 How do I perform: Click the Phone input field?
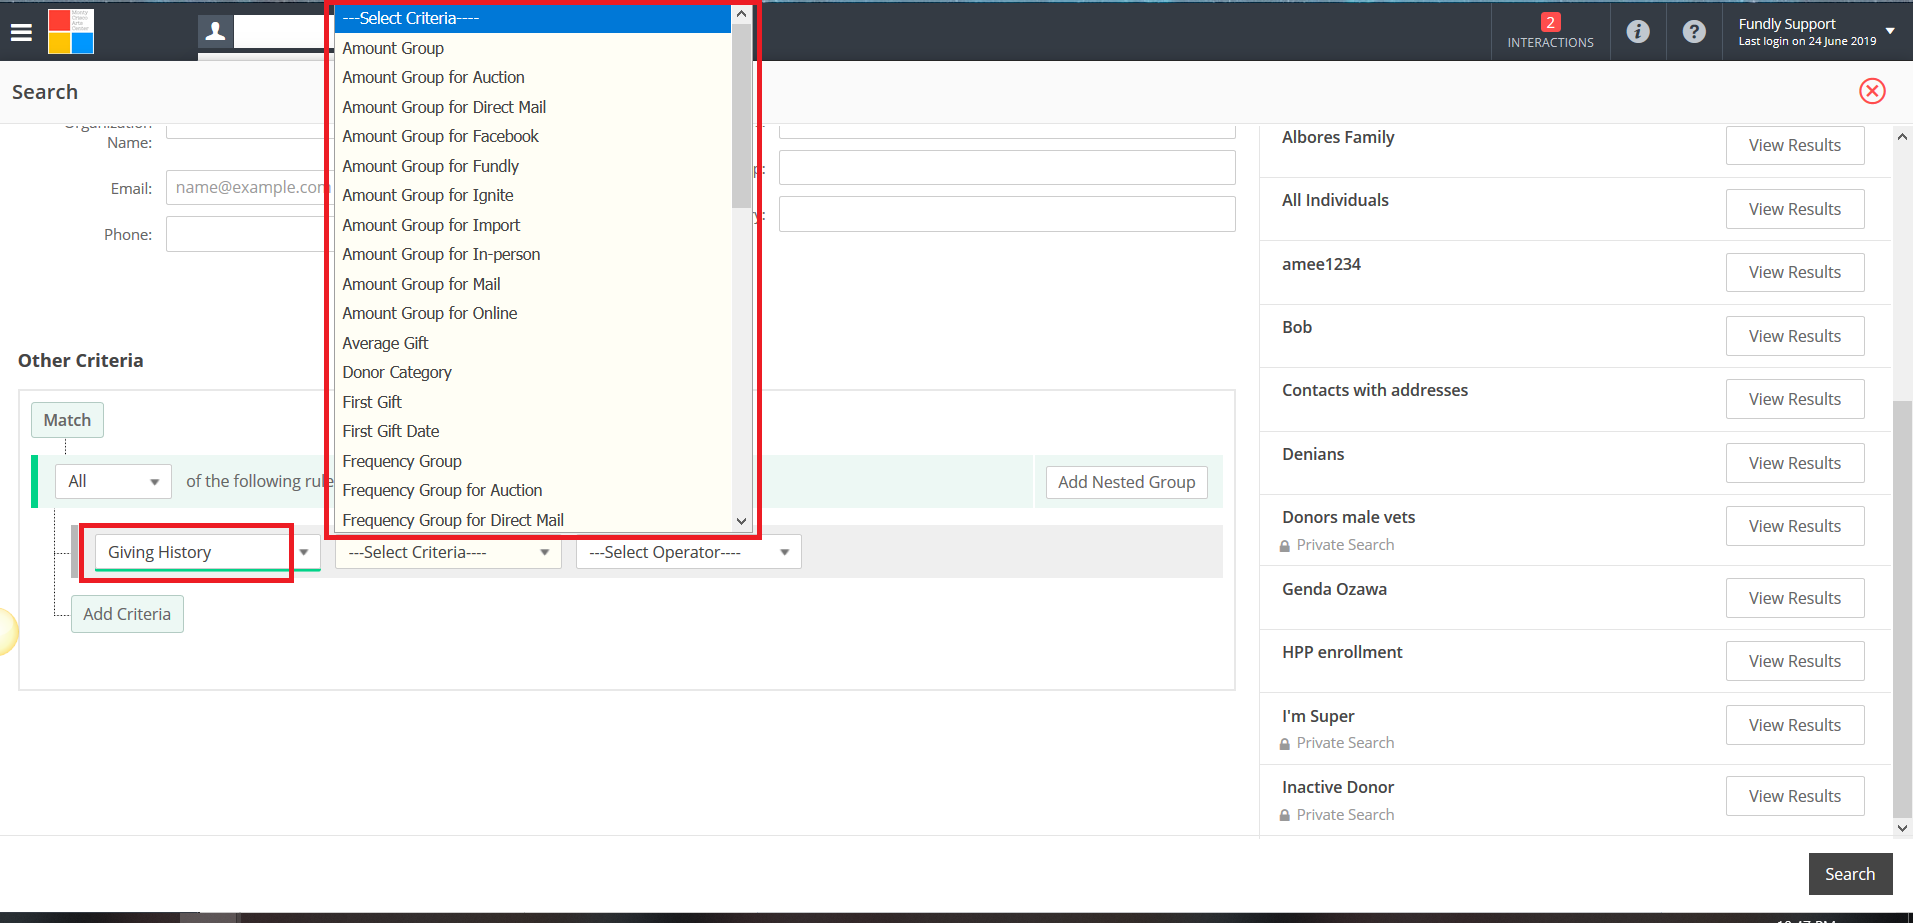coord(250,234)
